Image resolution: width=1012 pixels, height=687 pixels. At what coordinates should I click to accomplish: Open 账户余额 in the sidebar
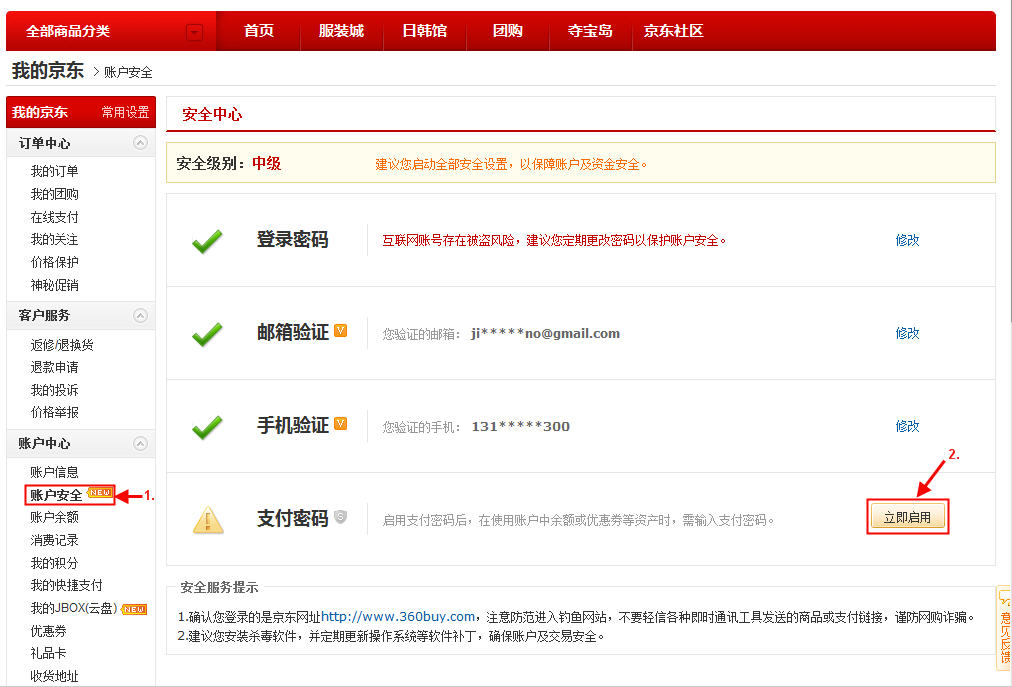54,517
